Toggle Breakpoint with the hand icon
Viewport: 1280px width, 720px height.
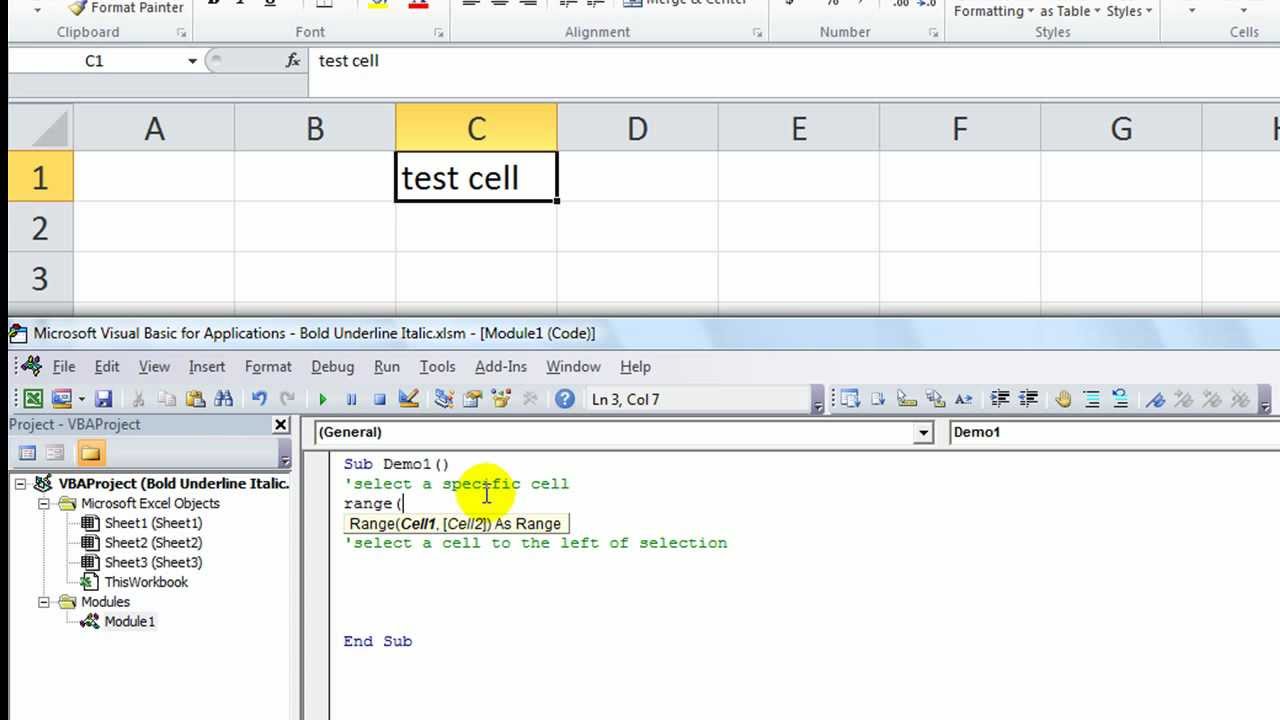[x=1063, y=399]
